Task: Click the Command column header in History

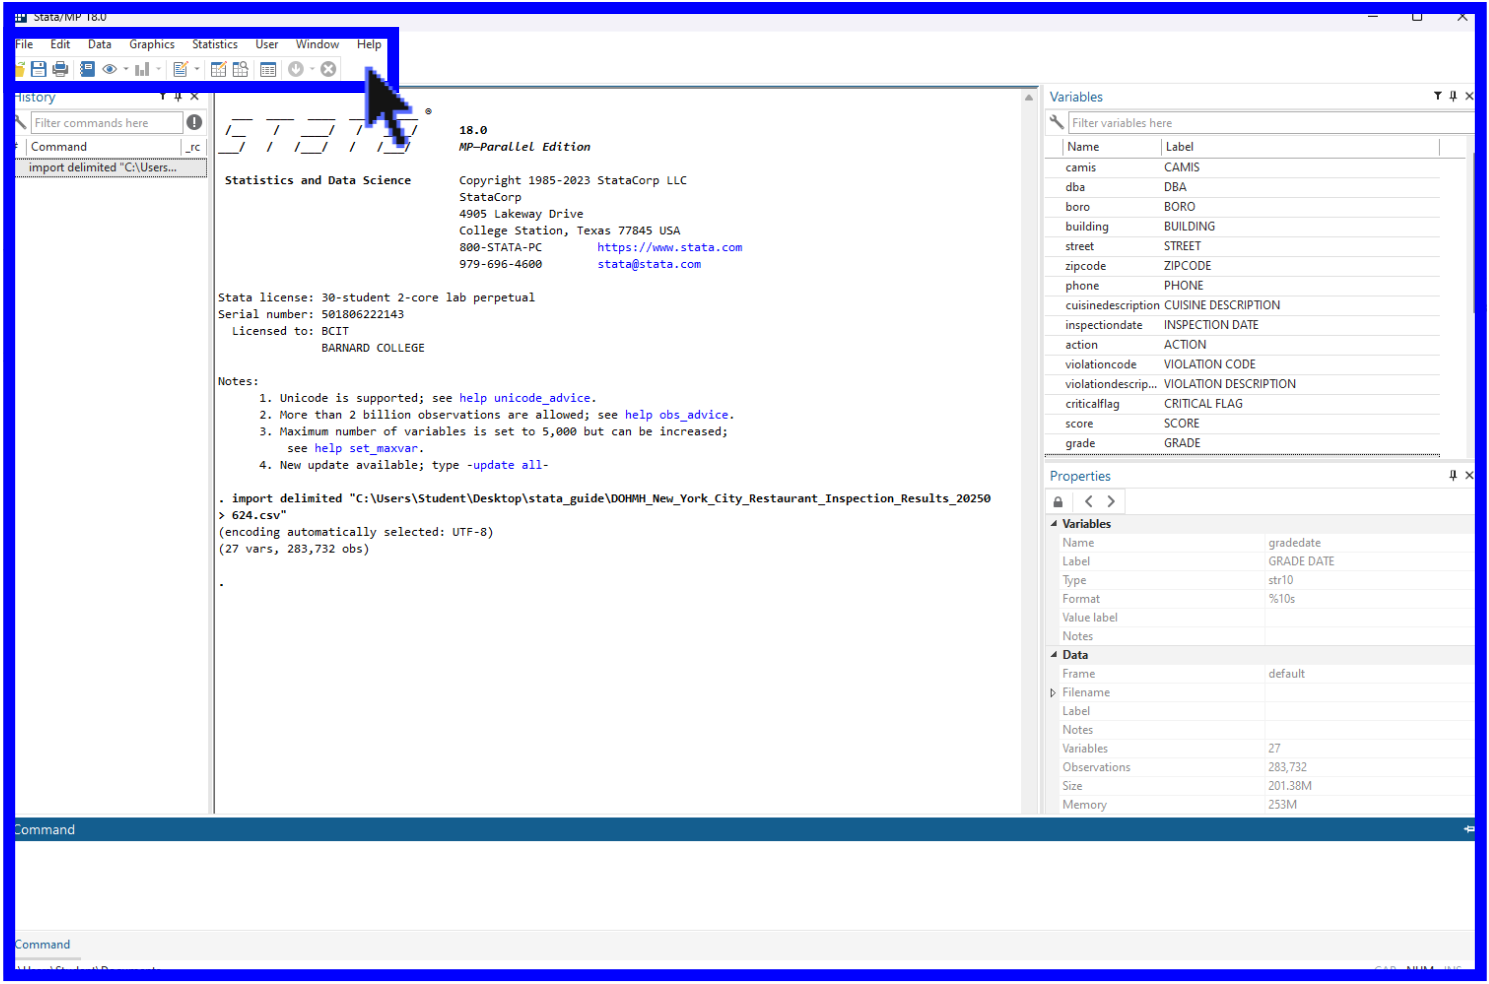Action: point(104,146)
